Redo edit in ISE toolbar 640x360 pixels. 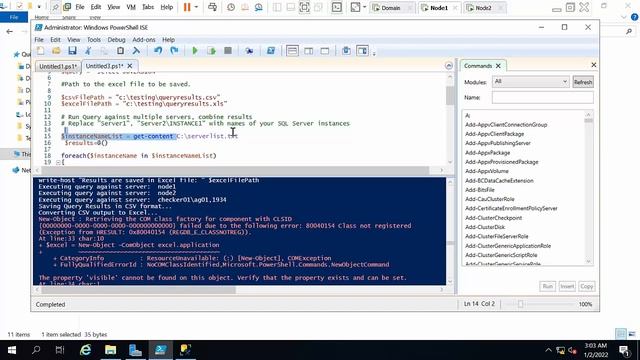pyautogui.click(x=174, y=51)
